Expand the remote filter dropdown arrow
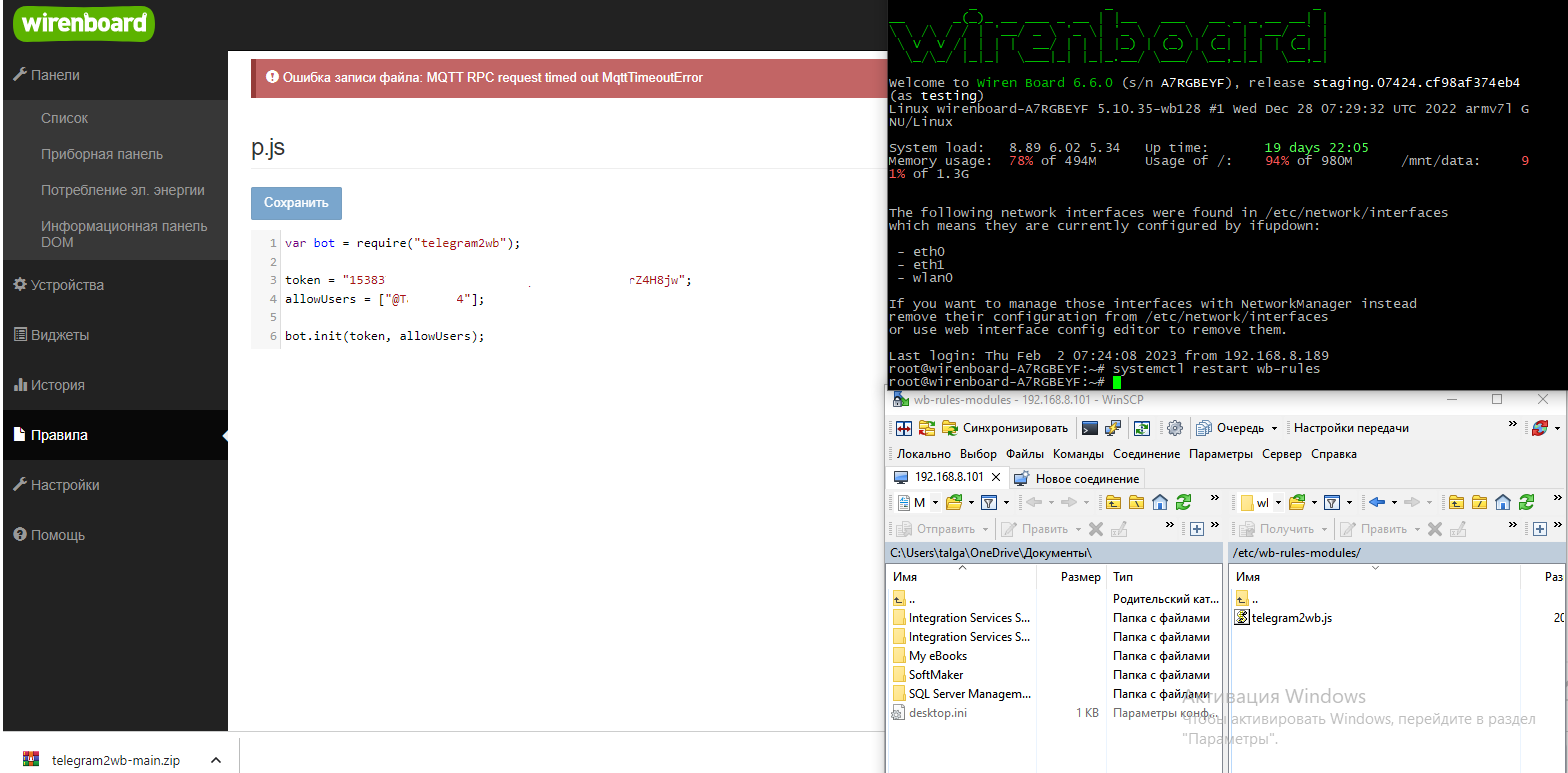The width and height of the screenshot is (1568, 773). pyautogui.click(x=1349, y=503)
